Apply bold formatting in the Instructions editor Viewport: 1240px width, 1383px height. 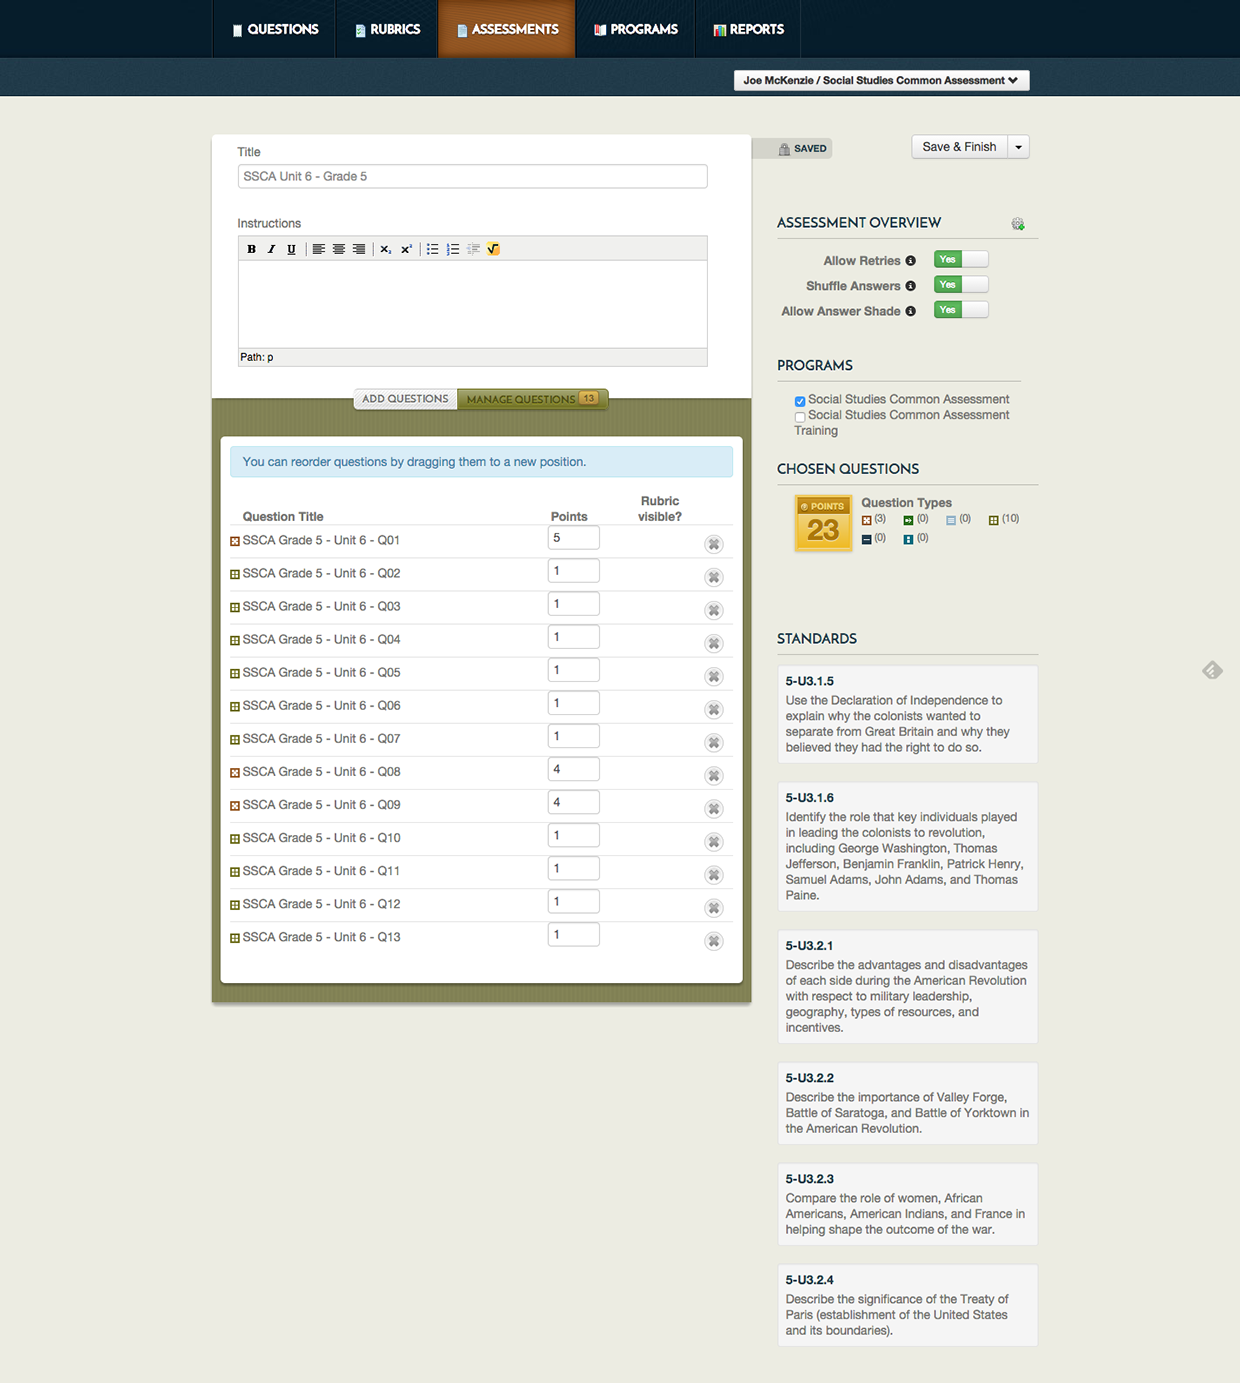coord(251,249)
